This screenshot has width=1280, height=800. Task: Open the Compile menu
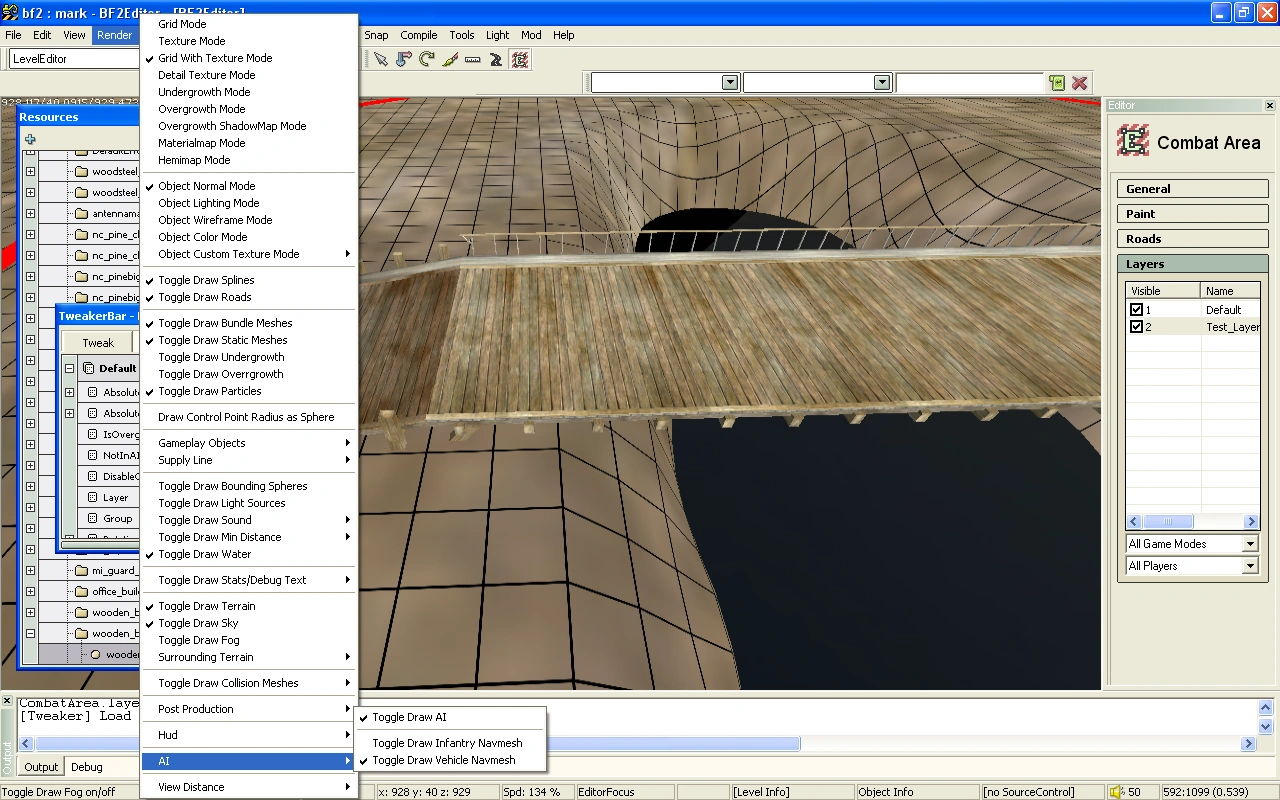click(x=418, y=35)
